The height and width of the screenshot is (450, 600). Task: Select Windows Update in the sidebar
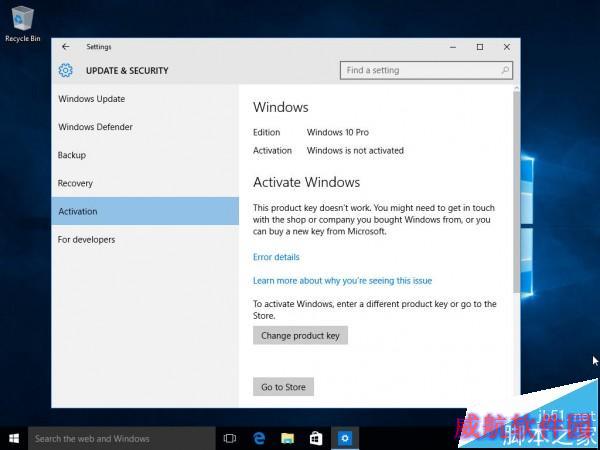(145, 99)
